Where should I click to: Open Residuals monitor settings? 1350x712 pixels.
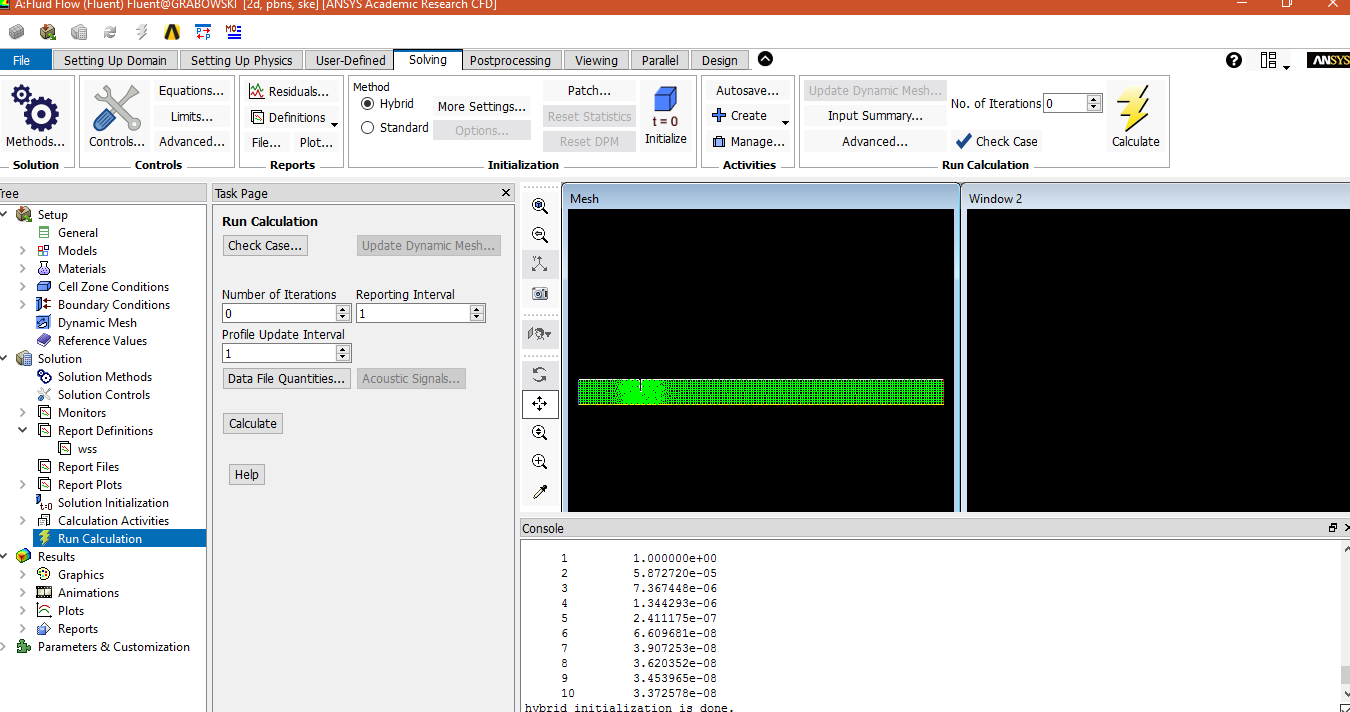click(x=289, y=91)
